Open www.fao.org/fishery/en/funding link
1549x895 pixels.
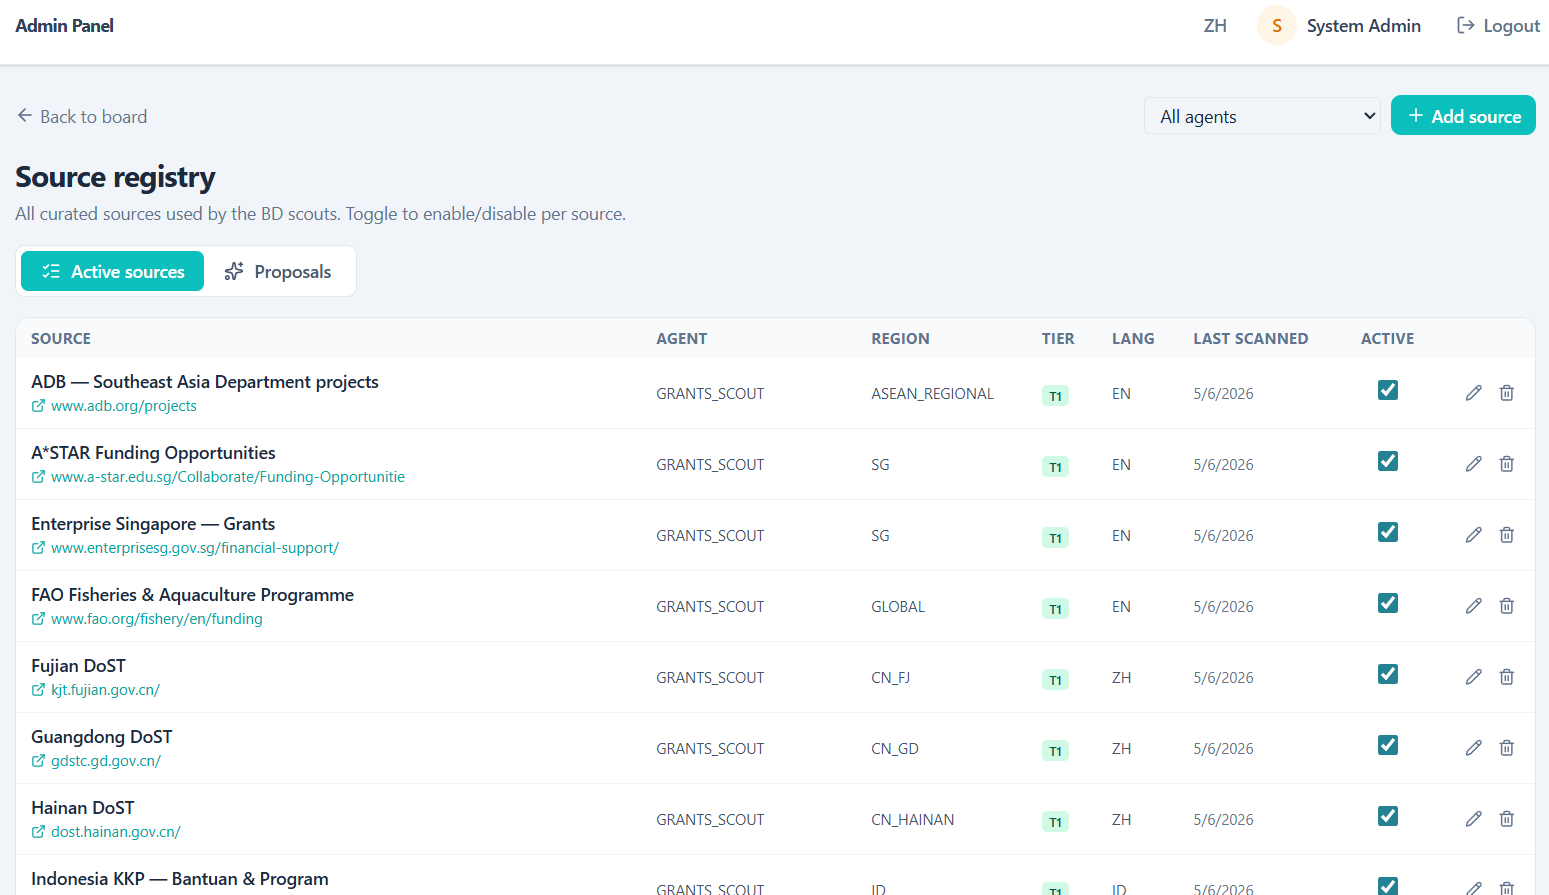(x=157, y=619)
